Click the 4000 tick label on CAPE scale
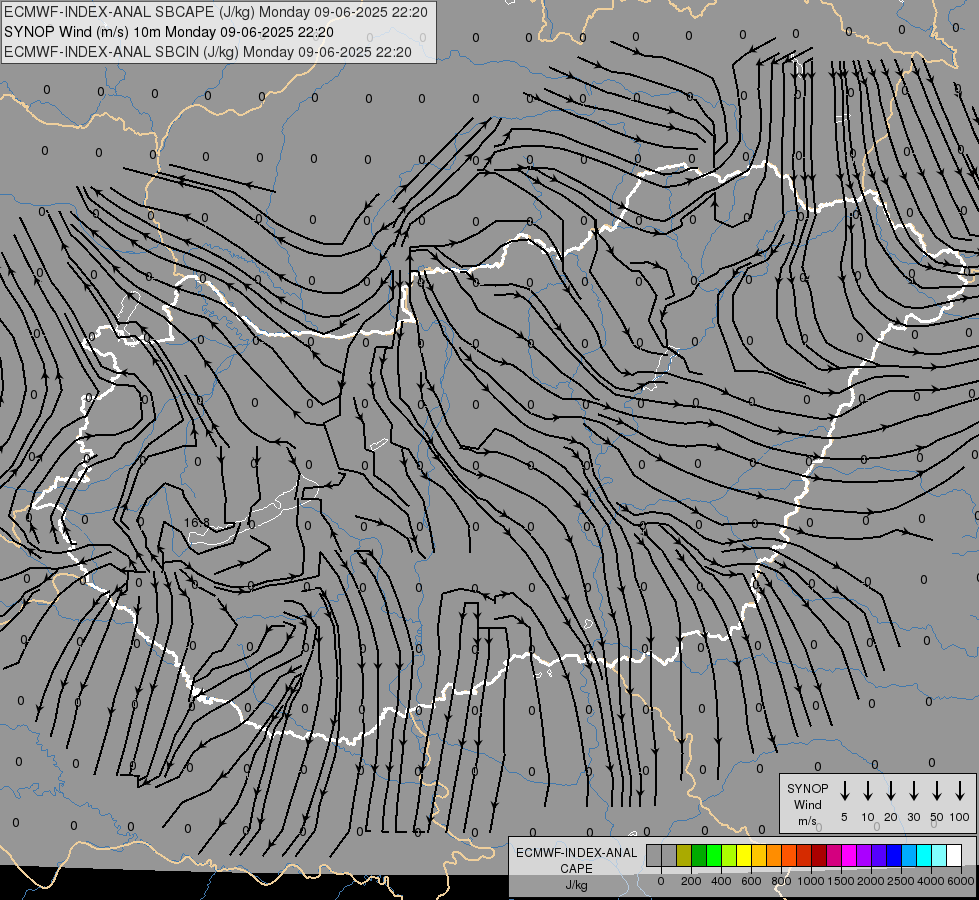The image size is (979, 900). pyautogui.click(x=931, y=881)
